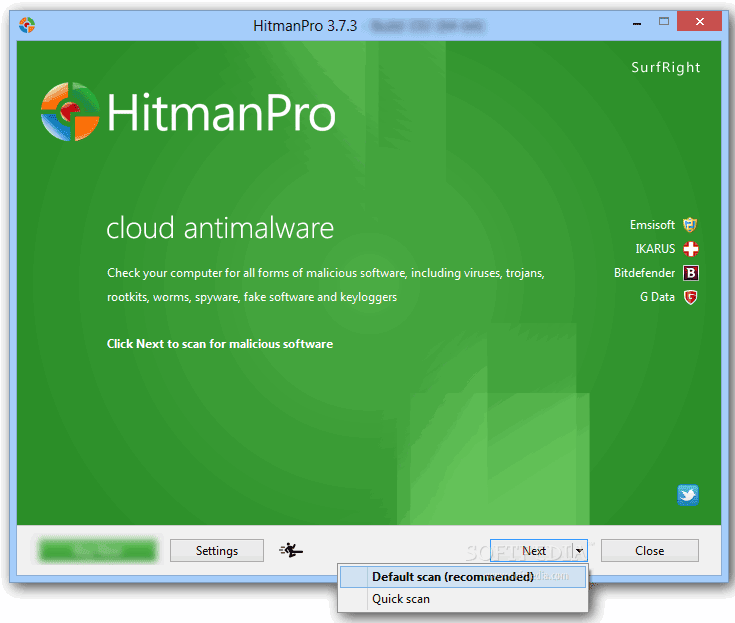Screen dimensions: 735x623
Task: Click 'Click Next to scan for malicious software'
Action: coord(220,344)
